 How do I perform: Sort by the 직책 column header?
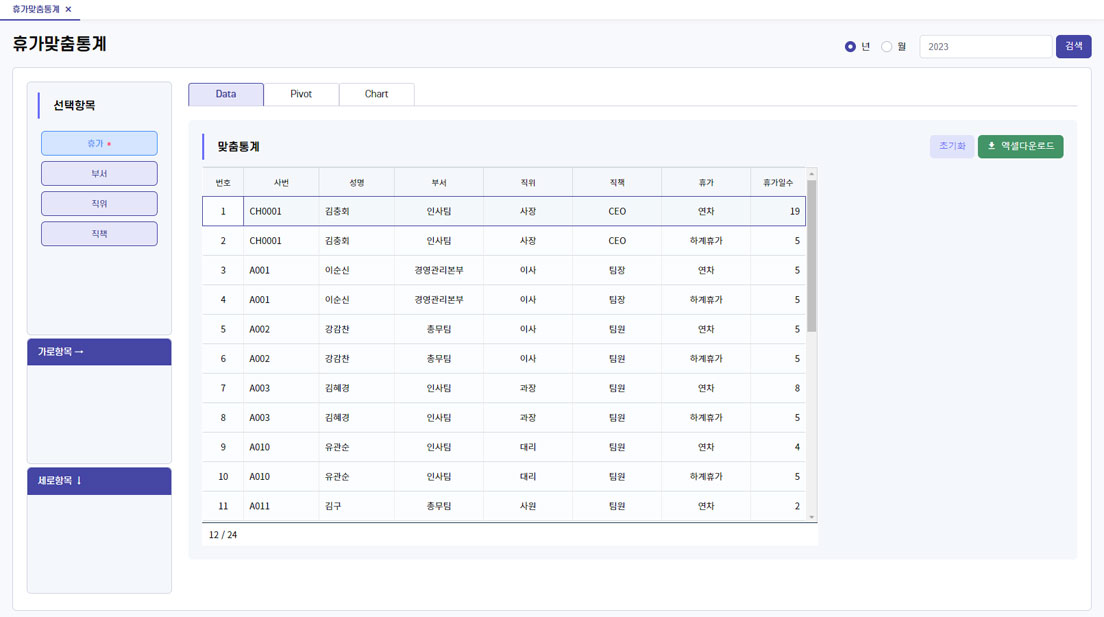pyautogui.click(x=617, y=182)
